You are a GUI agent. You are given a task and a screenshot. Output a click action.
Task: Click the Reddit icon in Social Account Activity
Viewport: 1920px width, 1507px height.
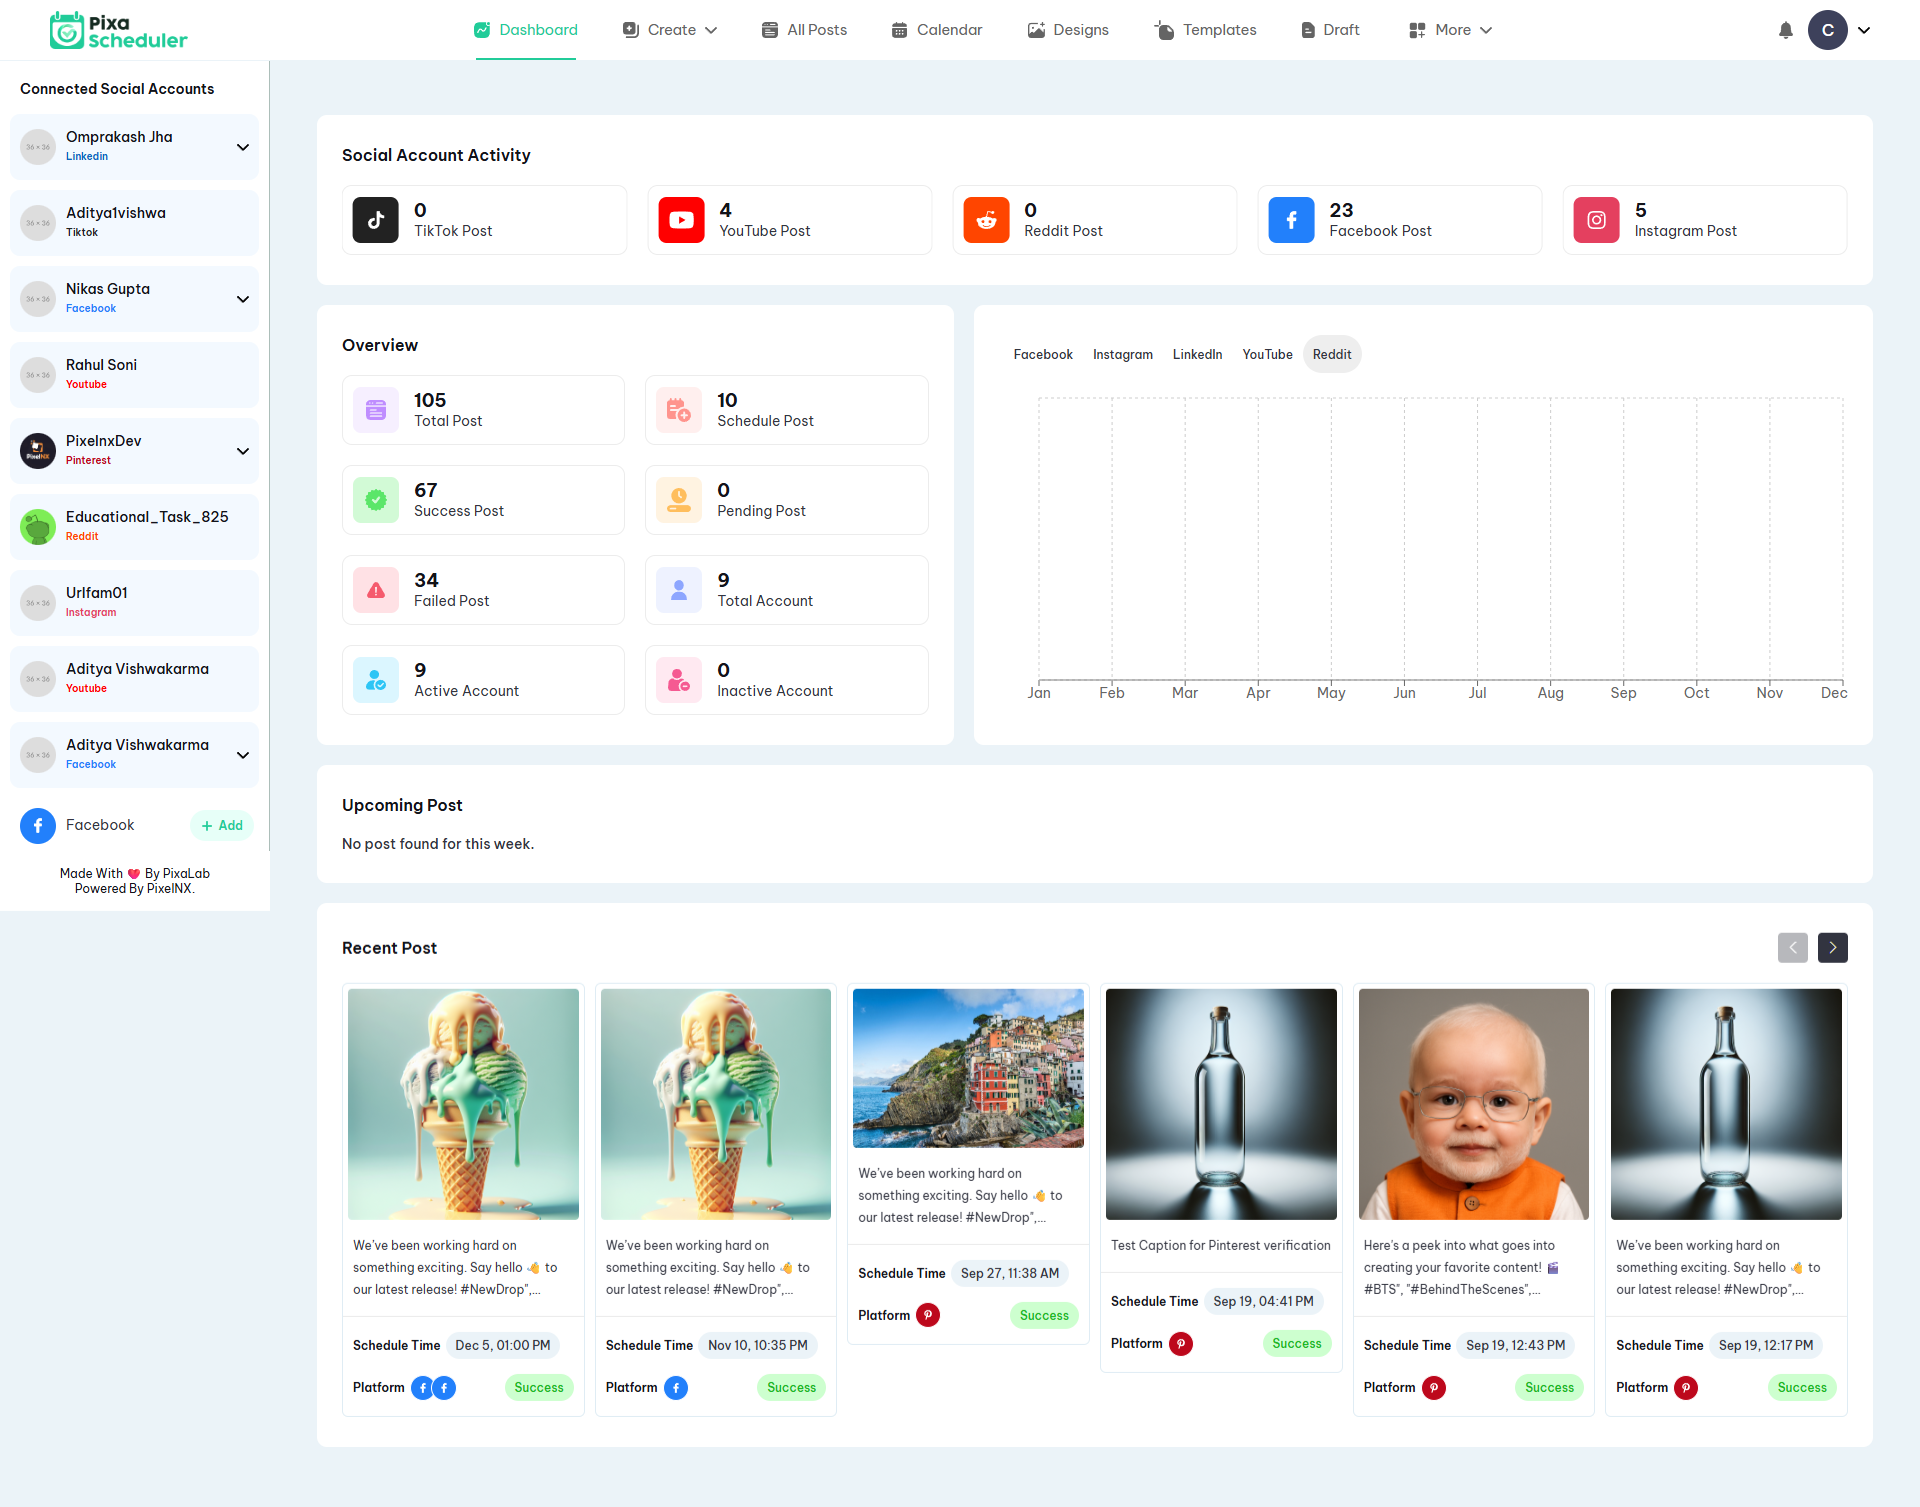[986, 219]
